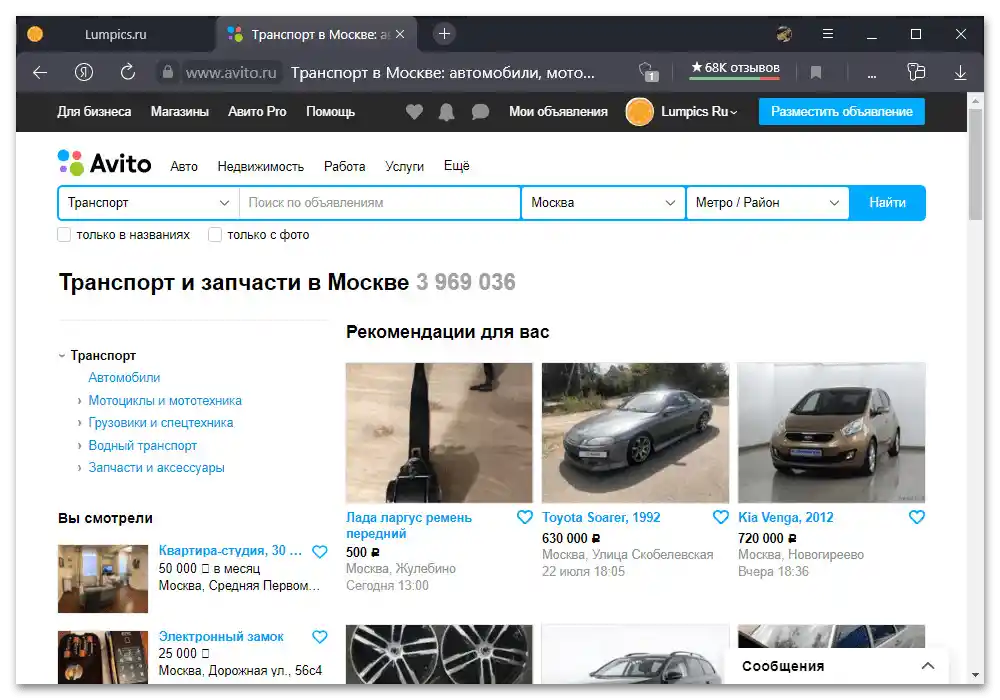
Task: Bookmark this page with the bookmark icon
Action: (816, 73)
